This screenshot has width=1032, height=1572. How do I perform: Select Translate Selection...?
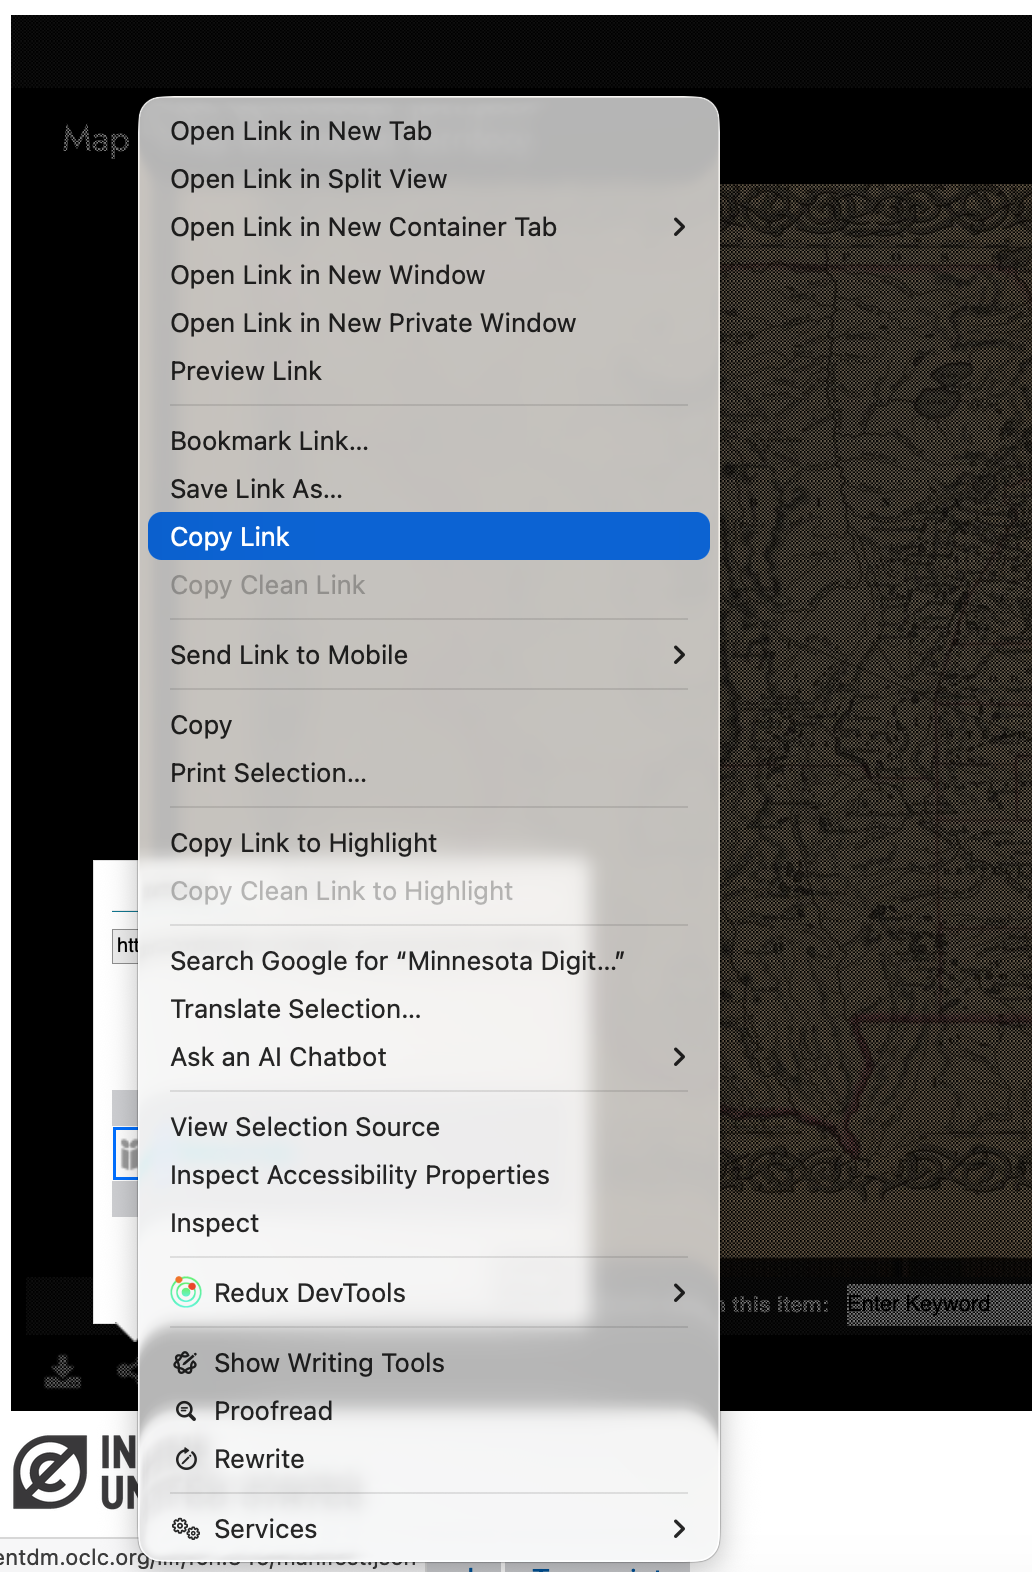(428, 1009)
